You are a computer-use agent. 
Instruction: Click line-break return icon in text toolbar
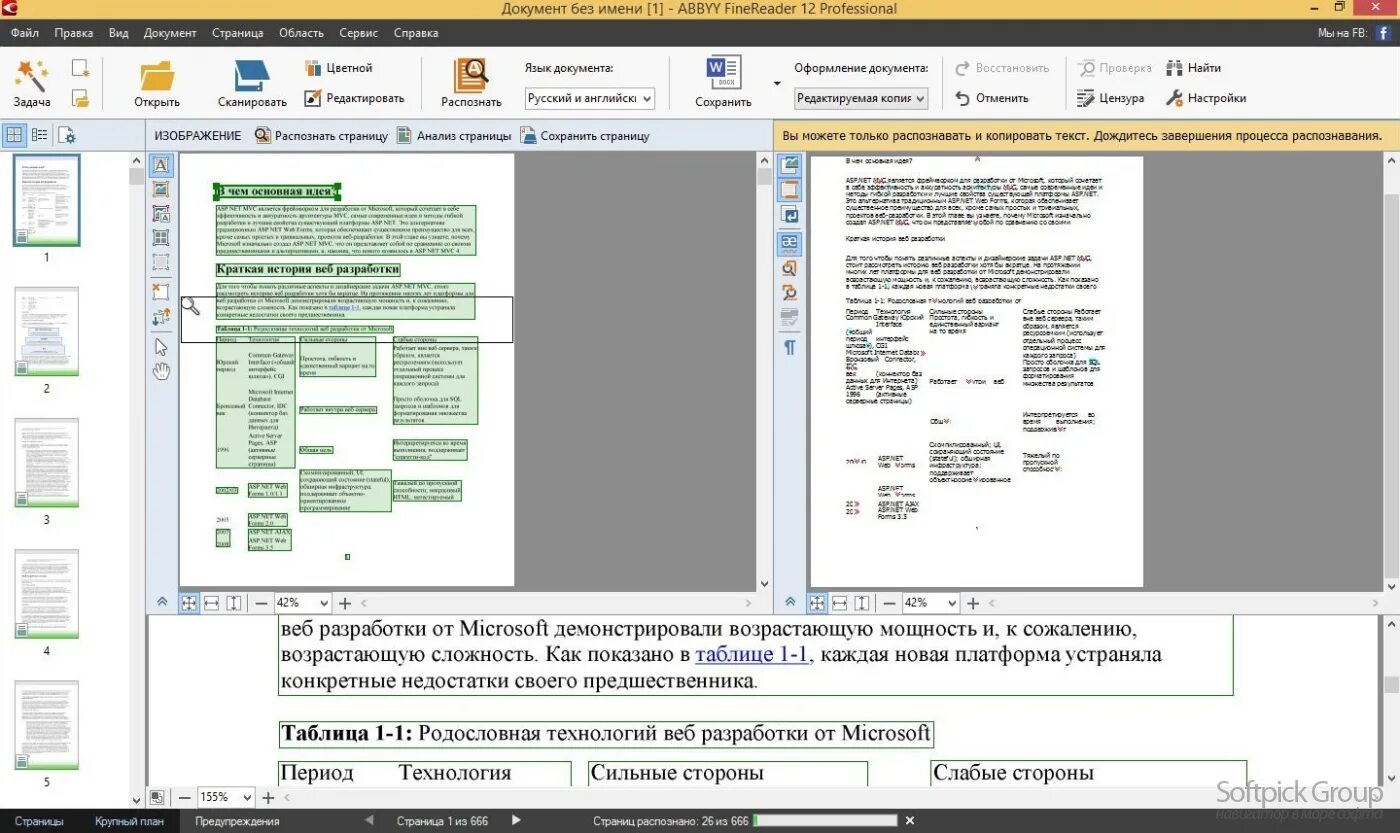[790, 215]
